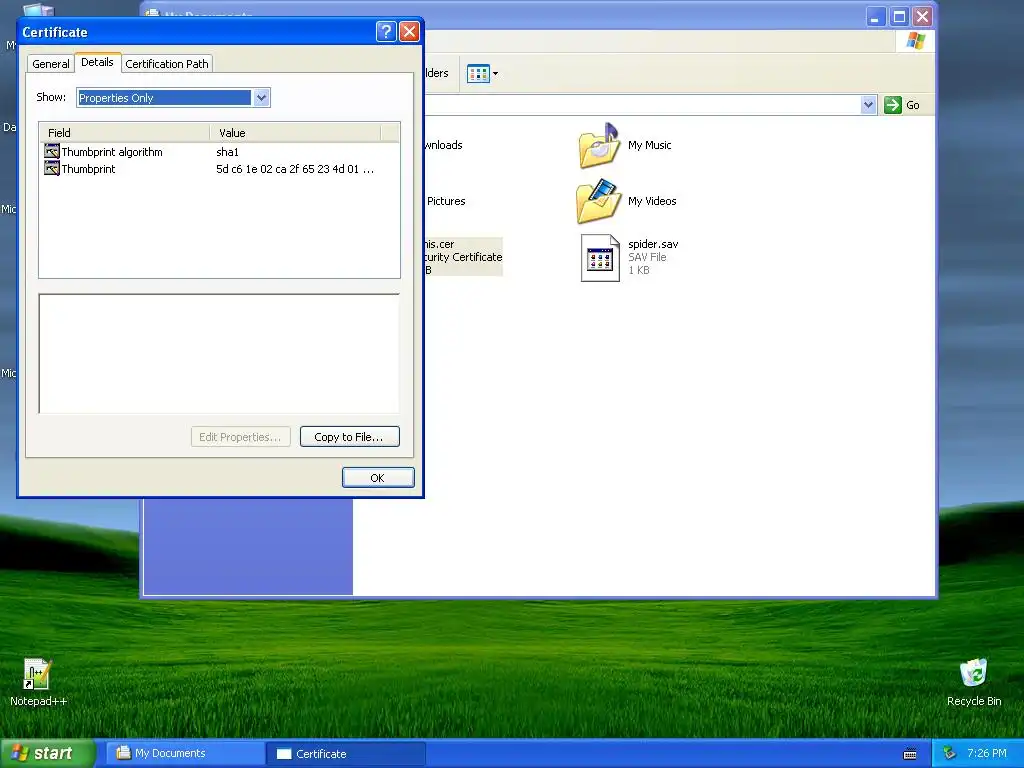Click the sha1 value
Screen dimensions: 1024x768
227,152
